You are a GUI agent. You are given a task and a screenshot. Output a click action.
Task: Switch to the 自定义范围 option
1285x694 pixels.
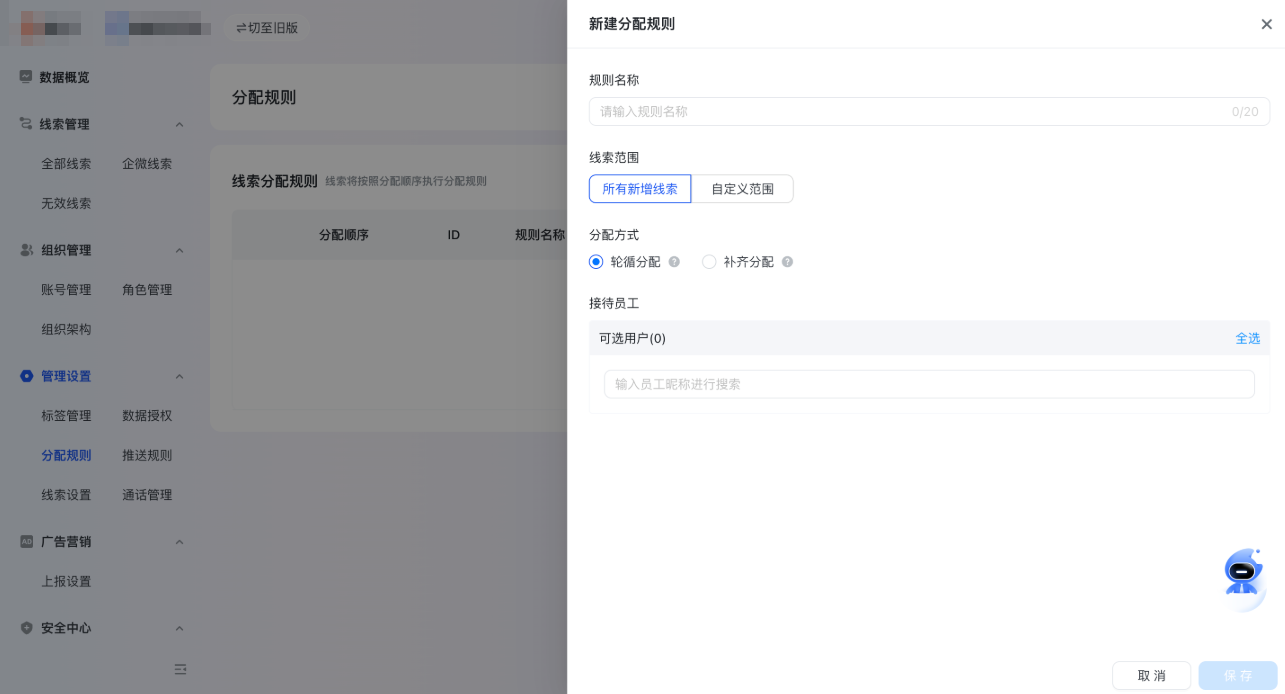click(x=742, y=188)
